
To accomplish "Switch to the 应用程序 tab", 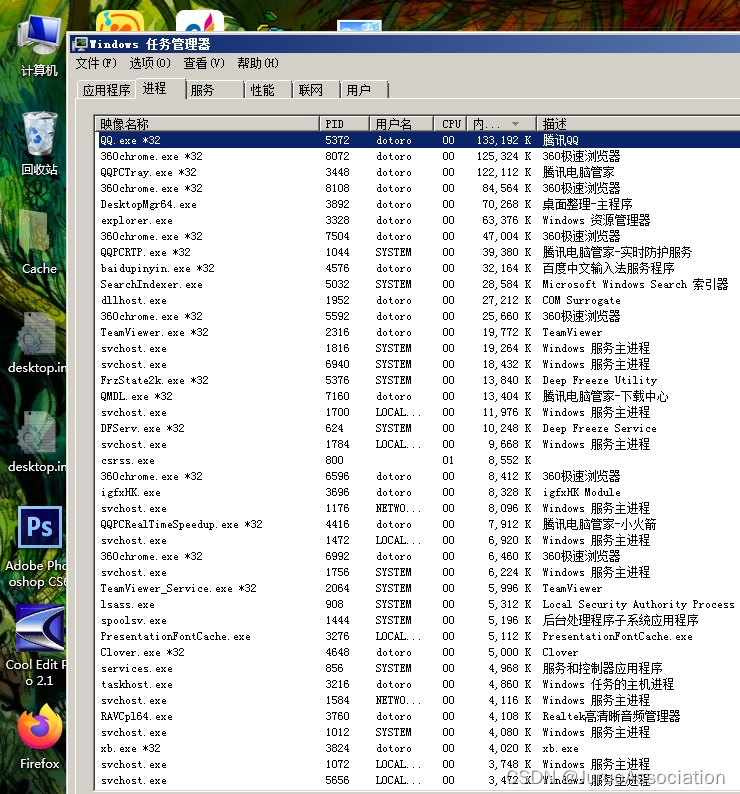I will click(x=106, y=90).
